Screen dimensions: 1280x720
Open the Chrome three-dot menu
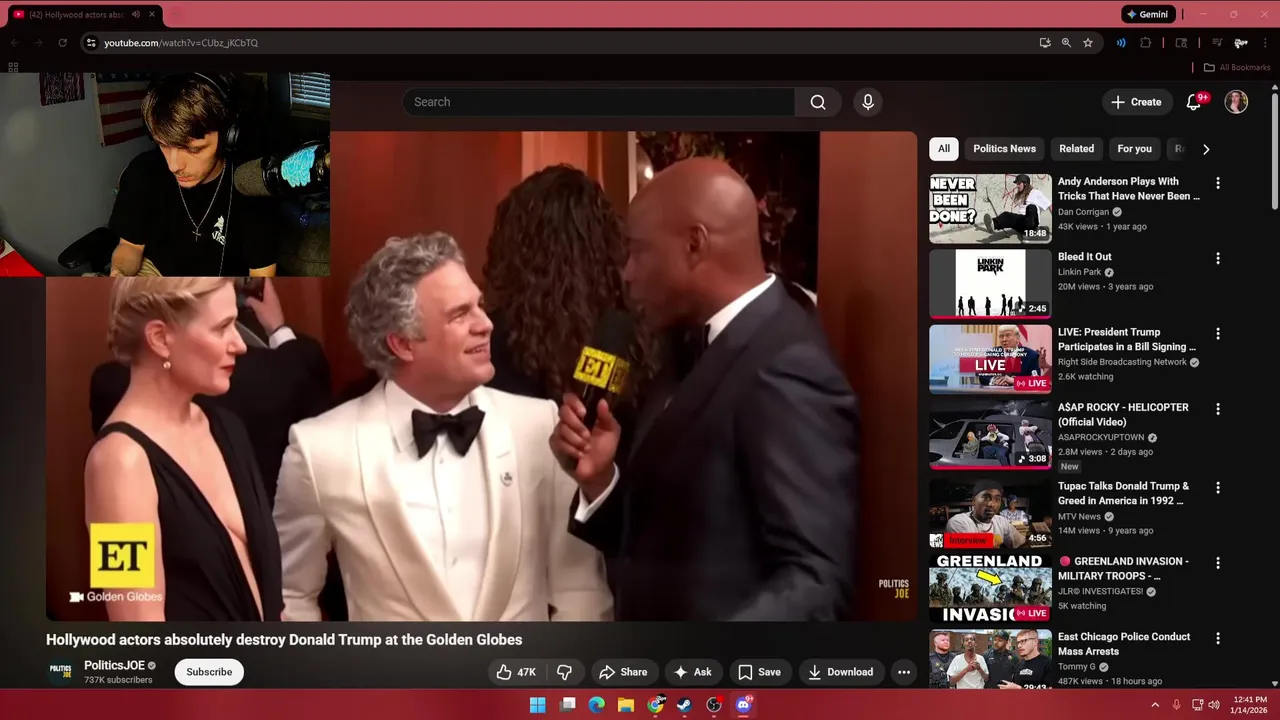click(x=1264, y=43)
